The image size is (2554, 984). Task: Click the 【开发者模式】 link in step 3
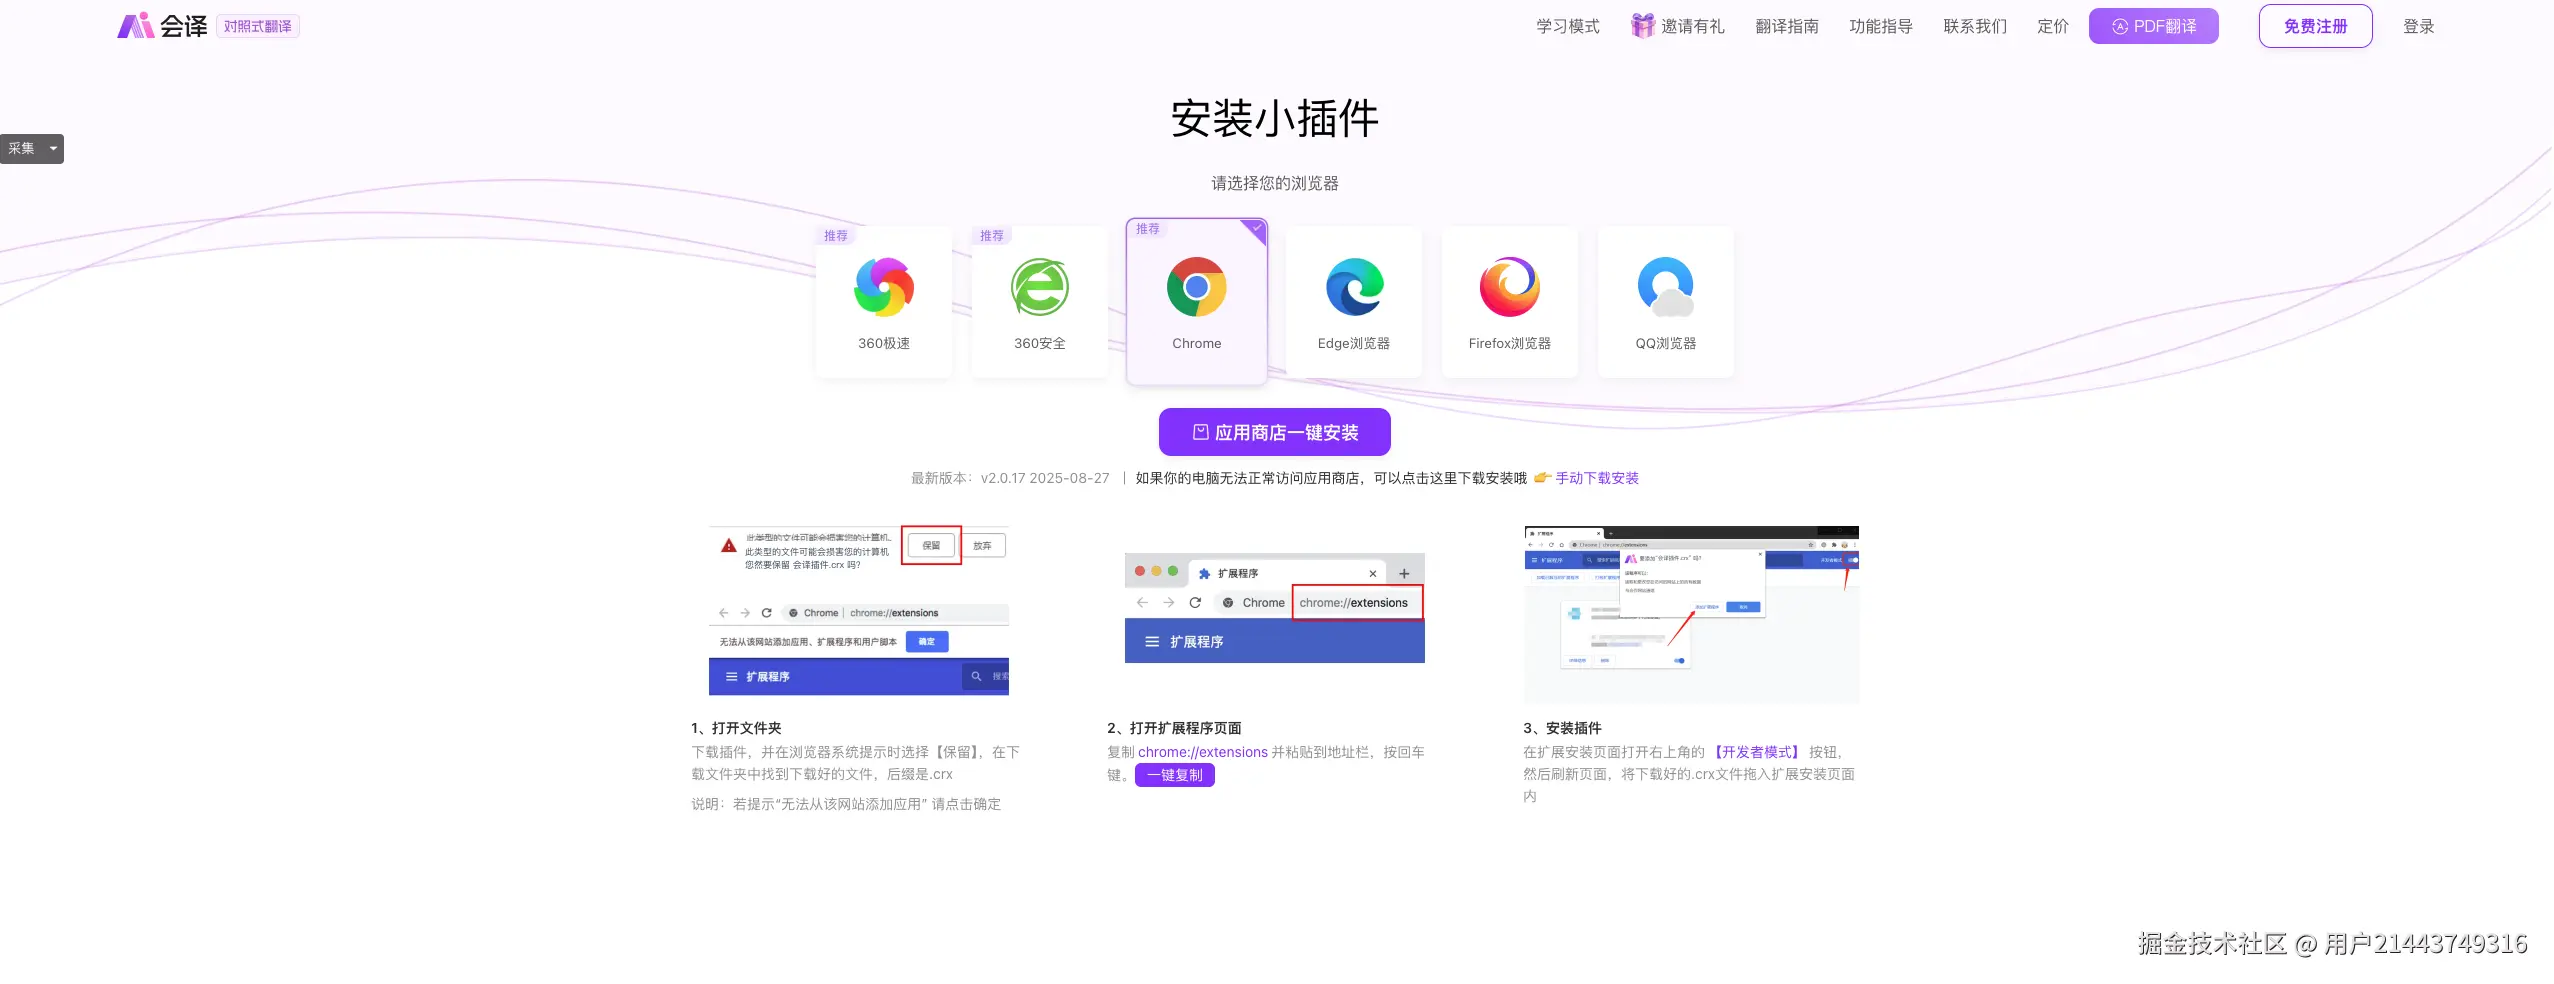pyautogui.click(x=1757, y=752)
